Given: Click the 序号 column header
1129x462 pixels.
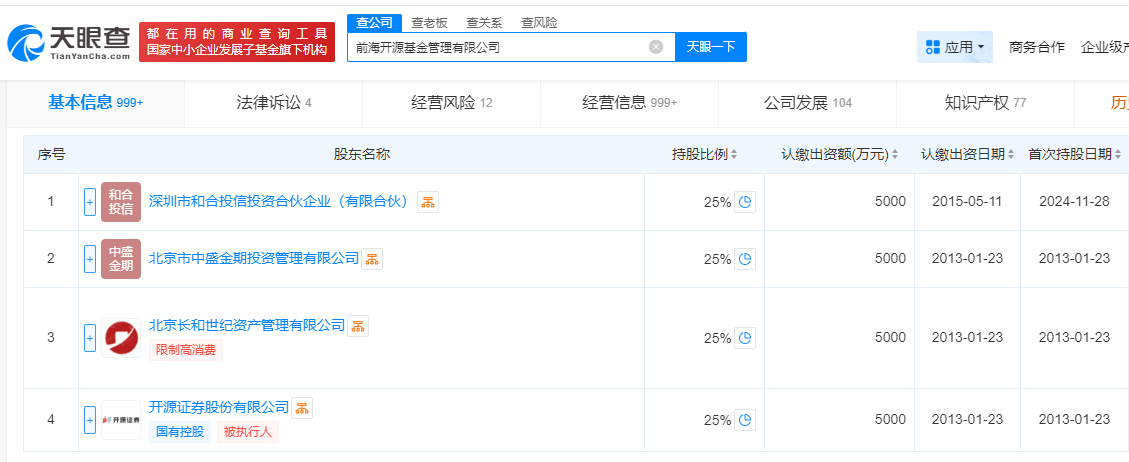Looking at the screenshot, I should 51,155.
